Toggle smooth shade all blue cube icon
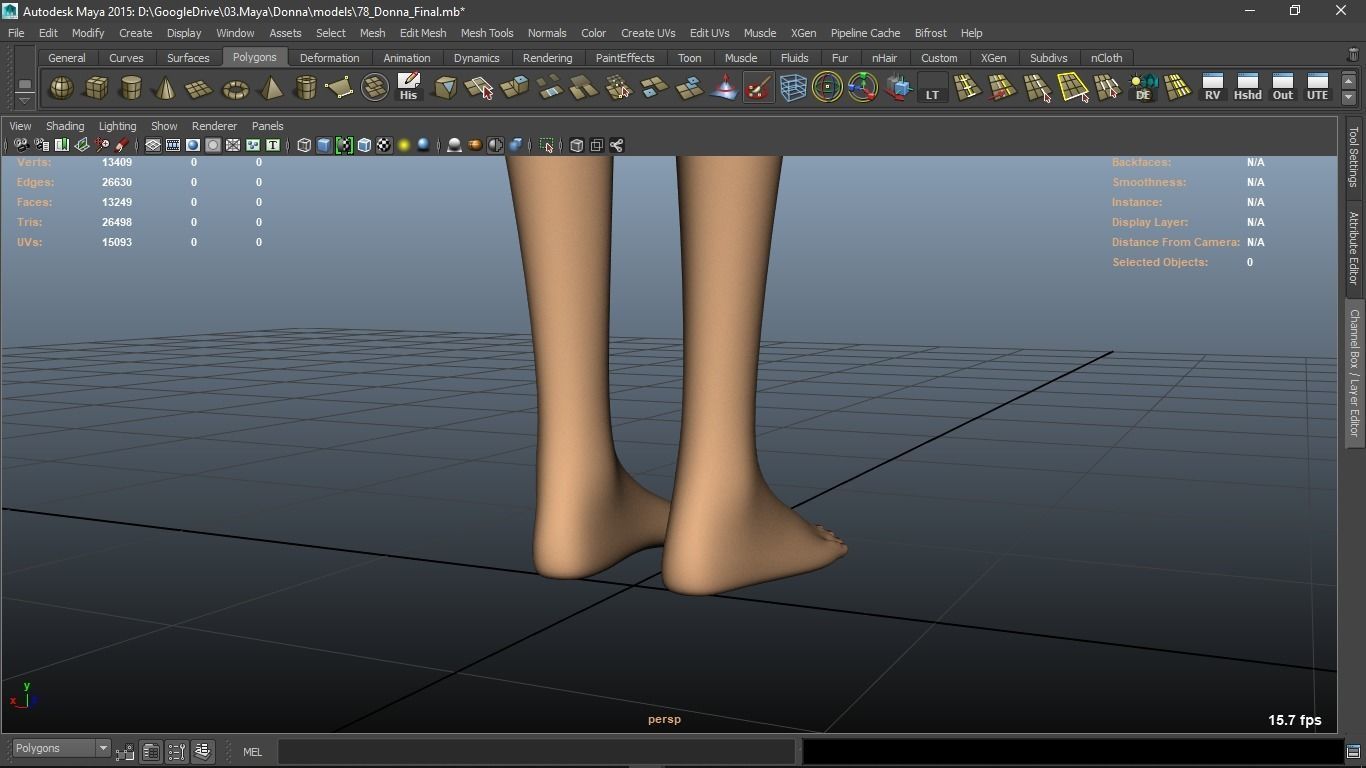This screenshot has width=1366, height=768. 324,145
